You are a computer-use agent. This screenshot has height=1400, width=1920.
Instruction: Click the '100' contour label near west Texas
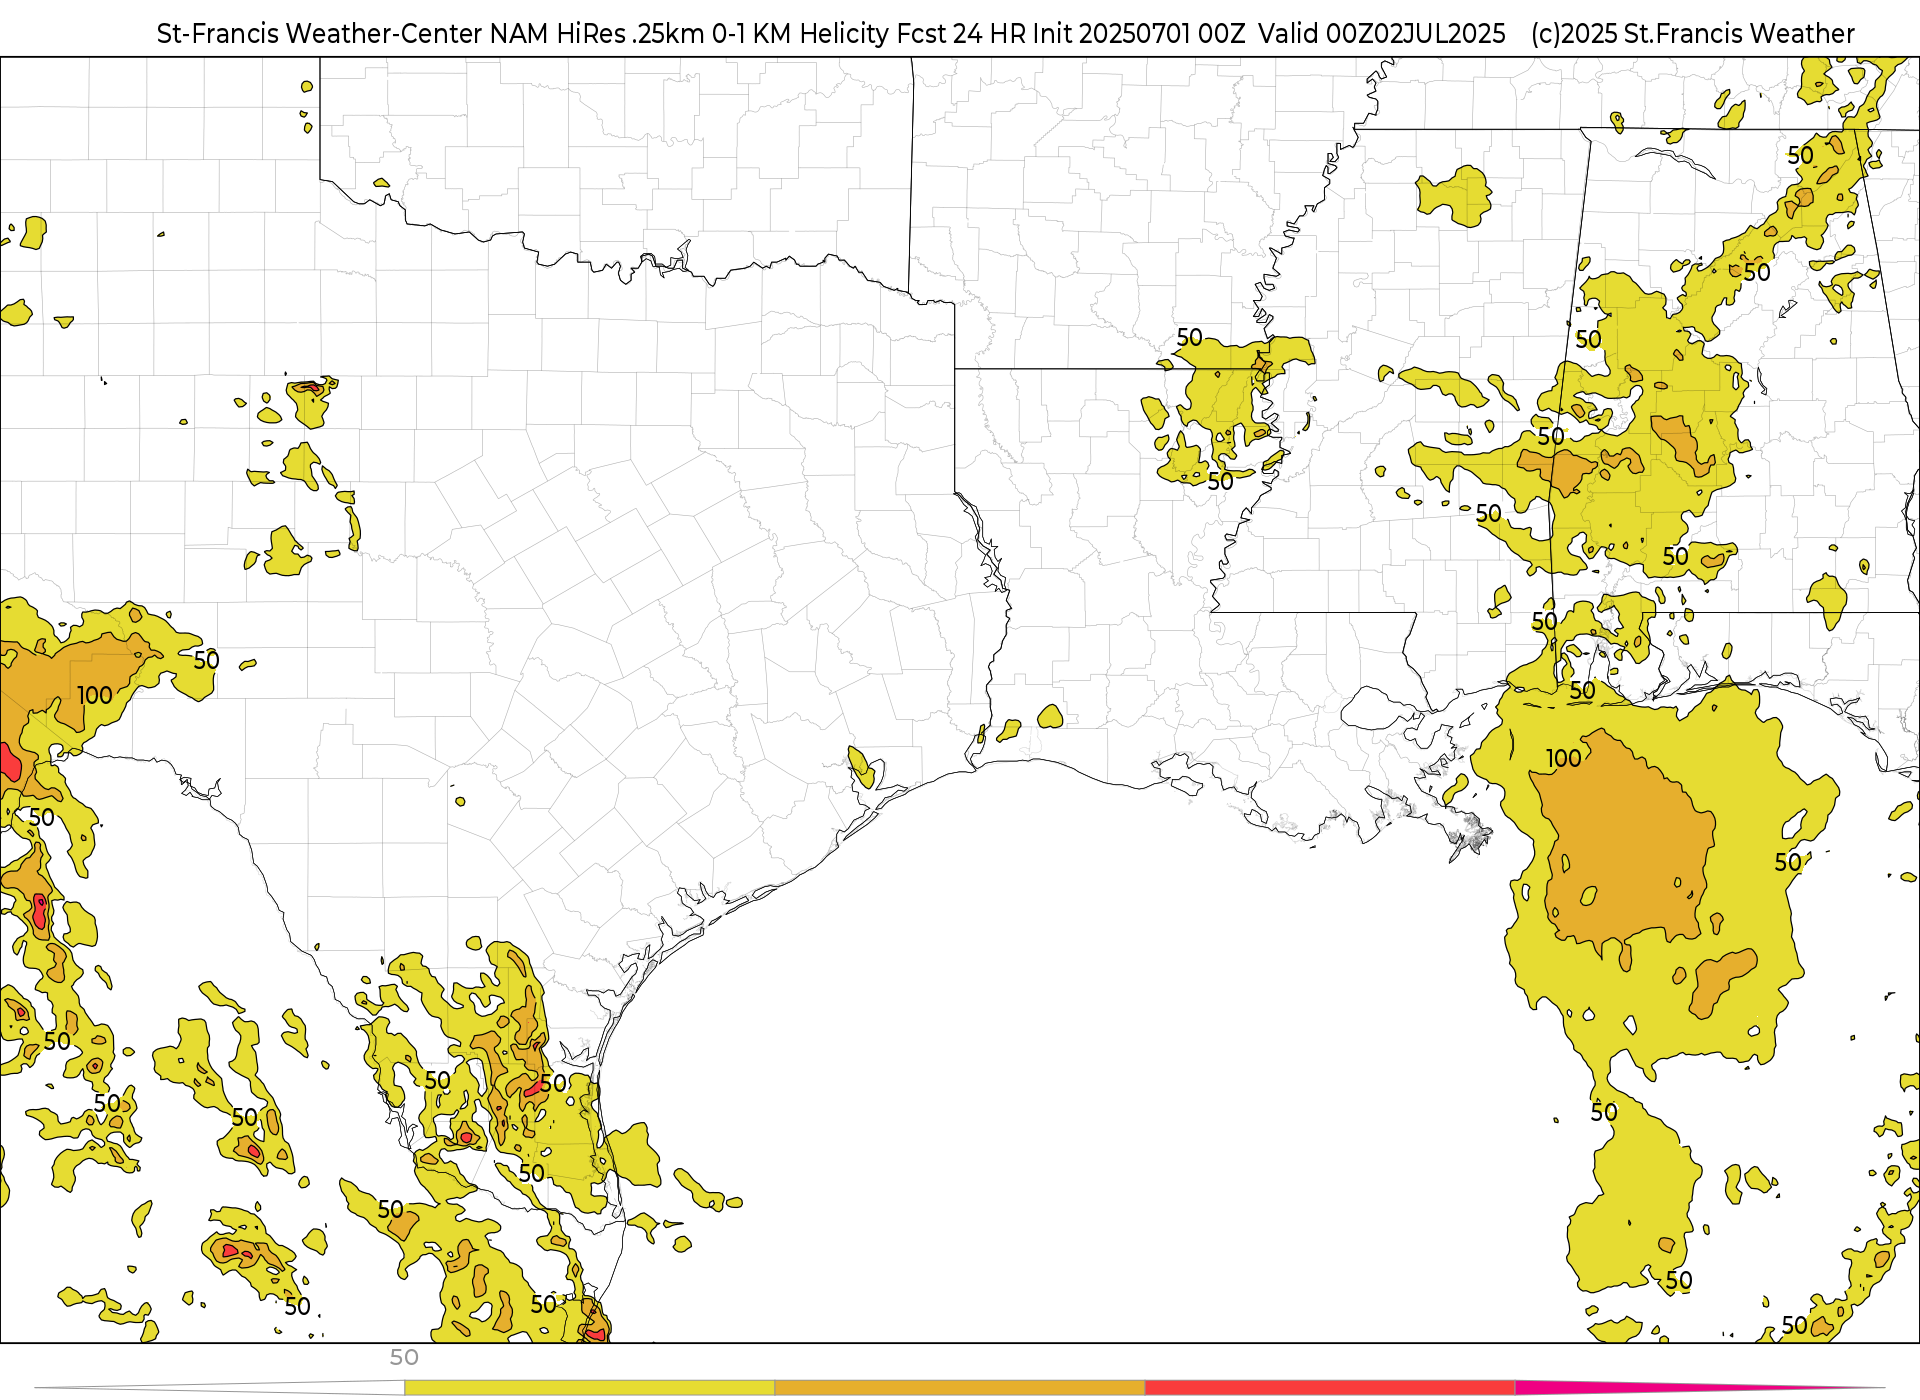pyautogui.click(x=95, y=695)
